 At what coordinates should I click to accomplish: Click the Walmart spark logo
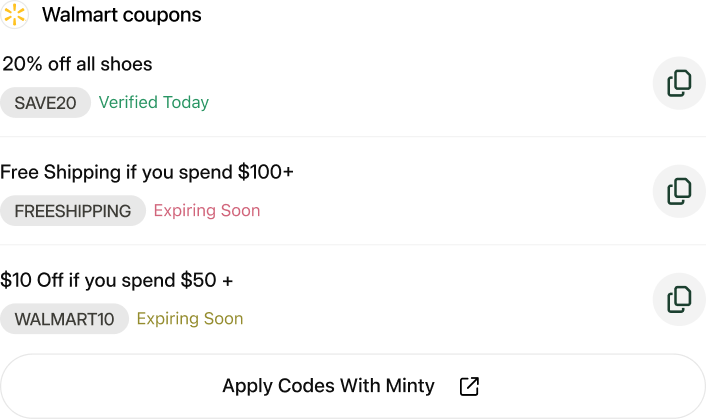click(x=15, y=15)
